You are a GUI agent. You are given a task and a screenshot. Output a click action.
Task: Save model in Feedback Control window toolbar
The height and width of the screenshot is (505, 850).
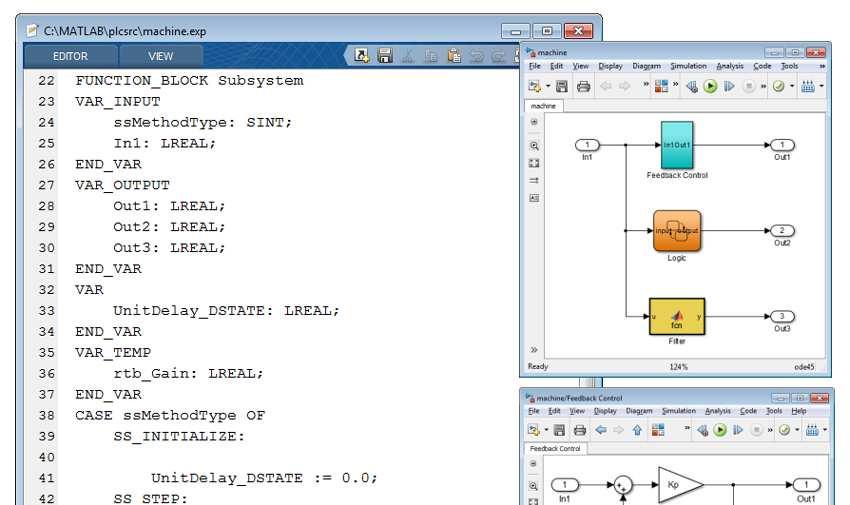(559, 430)
